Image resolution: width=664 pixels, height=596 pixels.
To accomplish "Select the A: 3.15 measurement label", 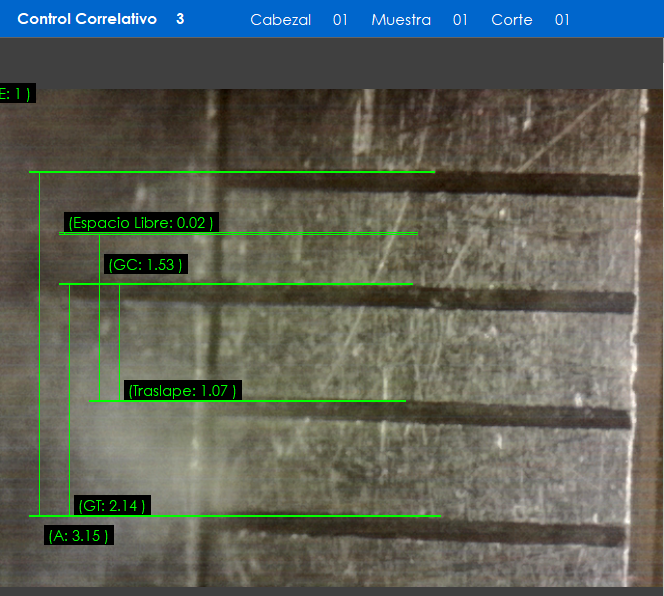I will pos(78,536).
